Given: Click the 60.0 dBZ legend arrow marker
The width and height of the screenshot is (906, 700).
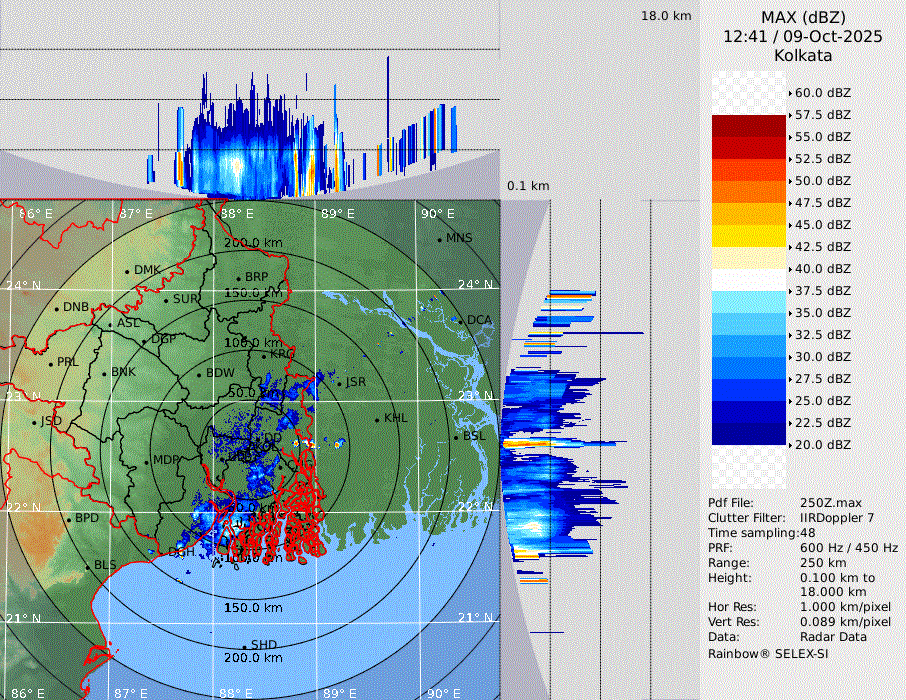Looking at the screenshot, I should tap(791, 93).
